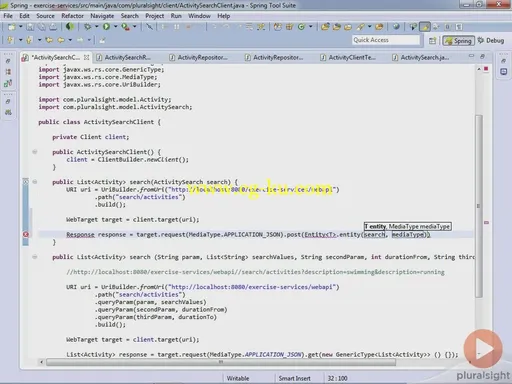
Task: Click the top icon in left sidebar
Action: click(x=8, y=61)
